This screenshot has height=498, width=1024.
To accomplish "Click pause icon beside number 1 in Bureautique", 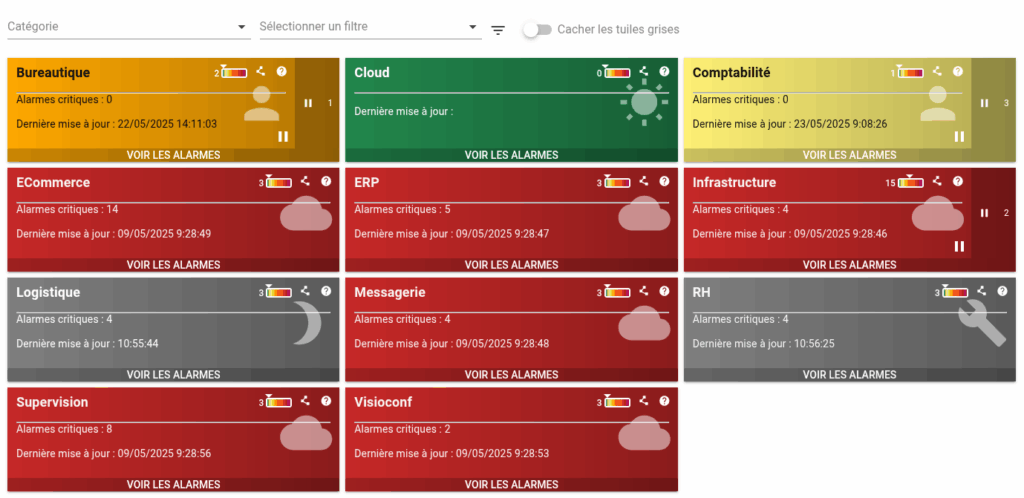I will point(308,103).
